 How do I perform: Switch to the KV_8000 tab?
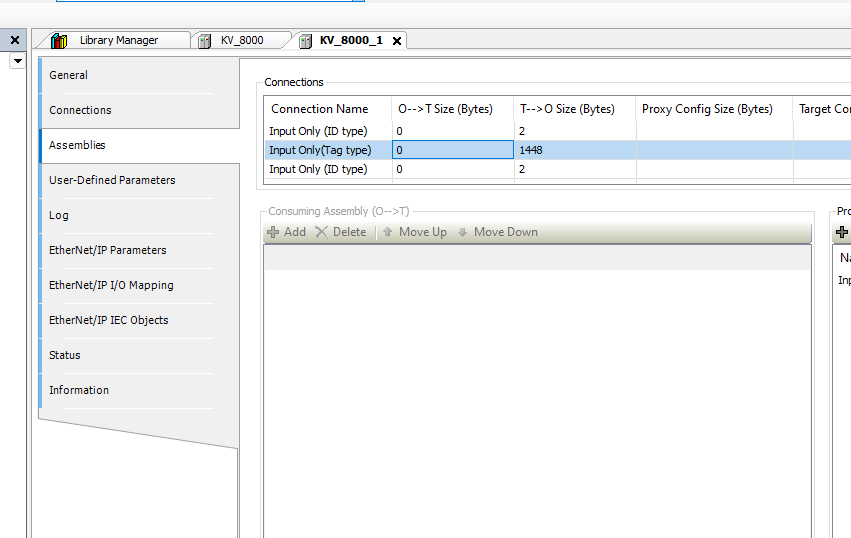[242, 40]
